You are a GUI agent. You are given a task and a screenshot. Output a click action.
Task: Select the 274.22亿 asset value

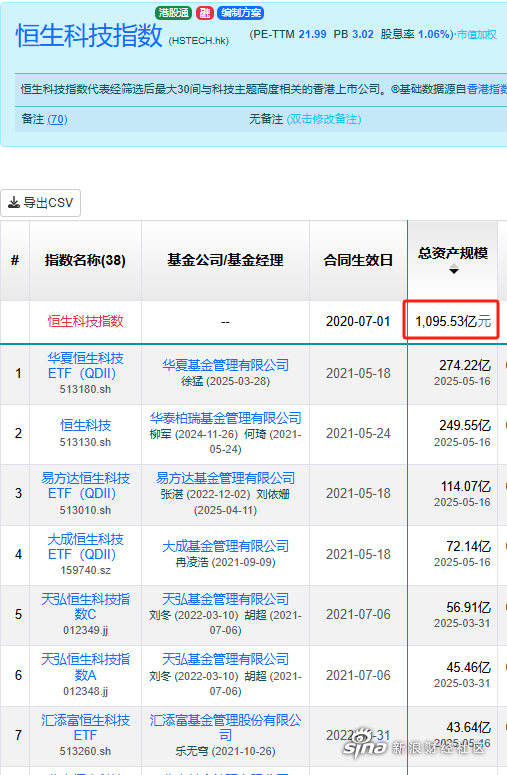tap(465, 365)
